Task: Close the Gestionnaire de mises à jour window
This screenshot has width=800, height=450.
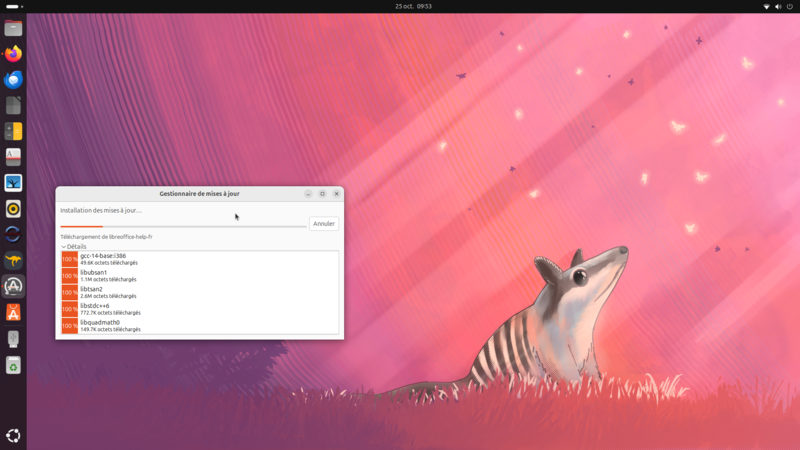Action: tap(336, 194)
